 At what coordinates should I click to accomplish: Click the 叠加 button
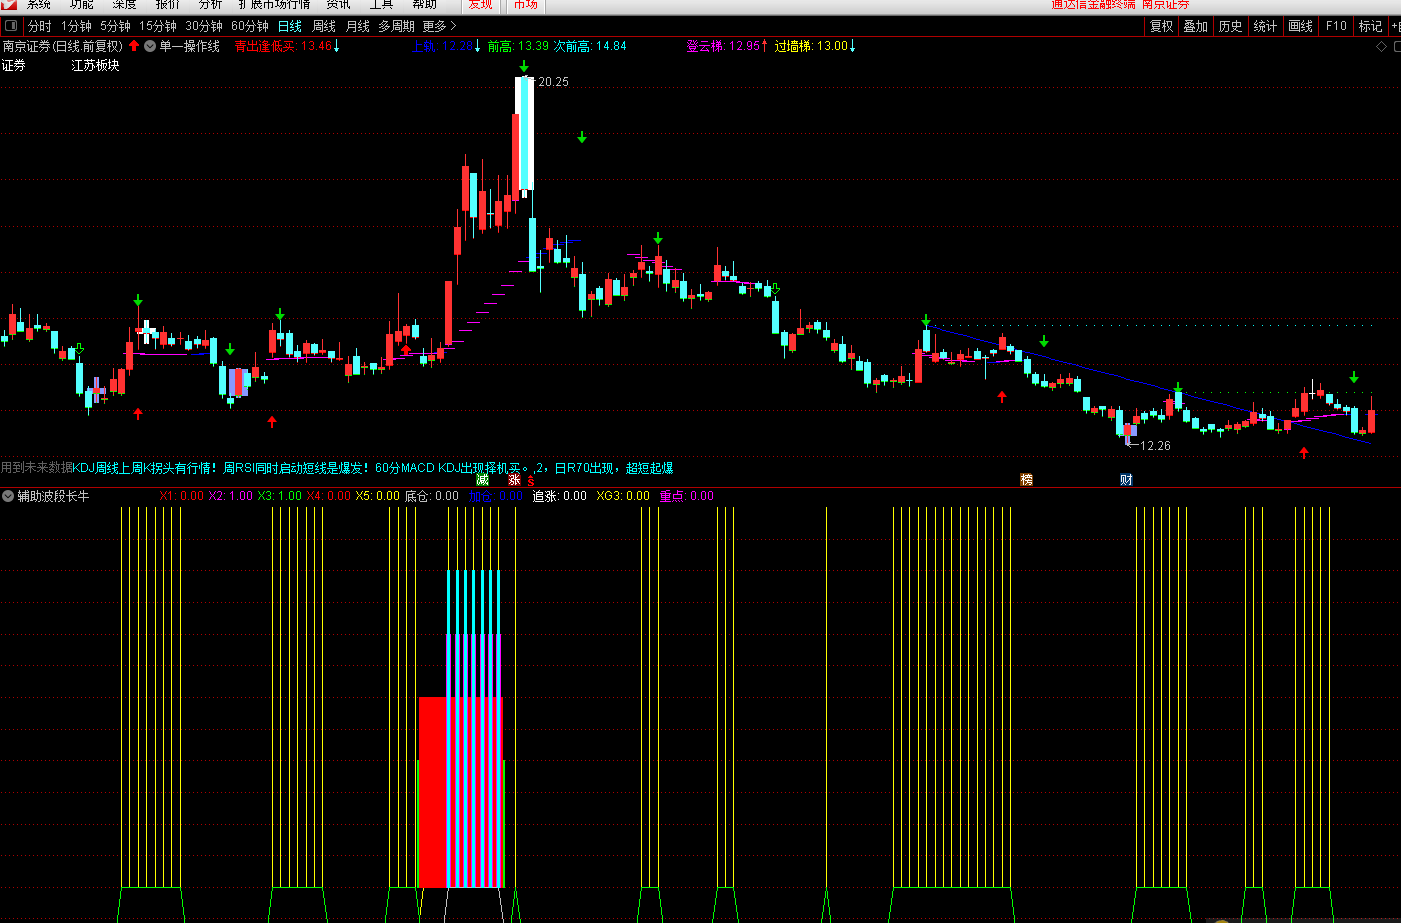tap(1196, 26)
